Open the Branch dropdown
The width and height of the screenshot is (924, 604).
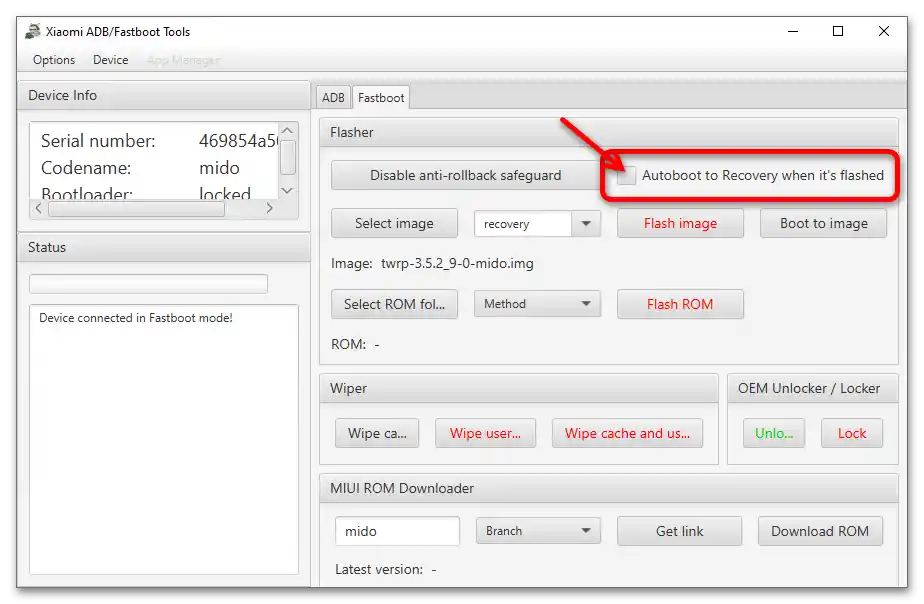(538, 531)
